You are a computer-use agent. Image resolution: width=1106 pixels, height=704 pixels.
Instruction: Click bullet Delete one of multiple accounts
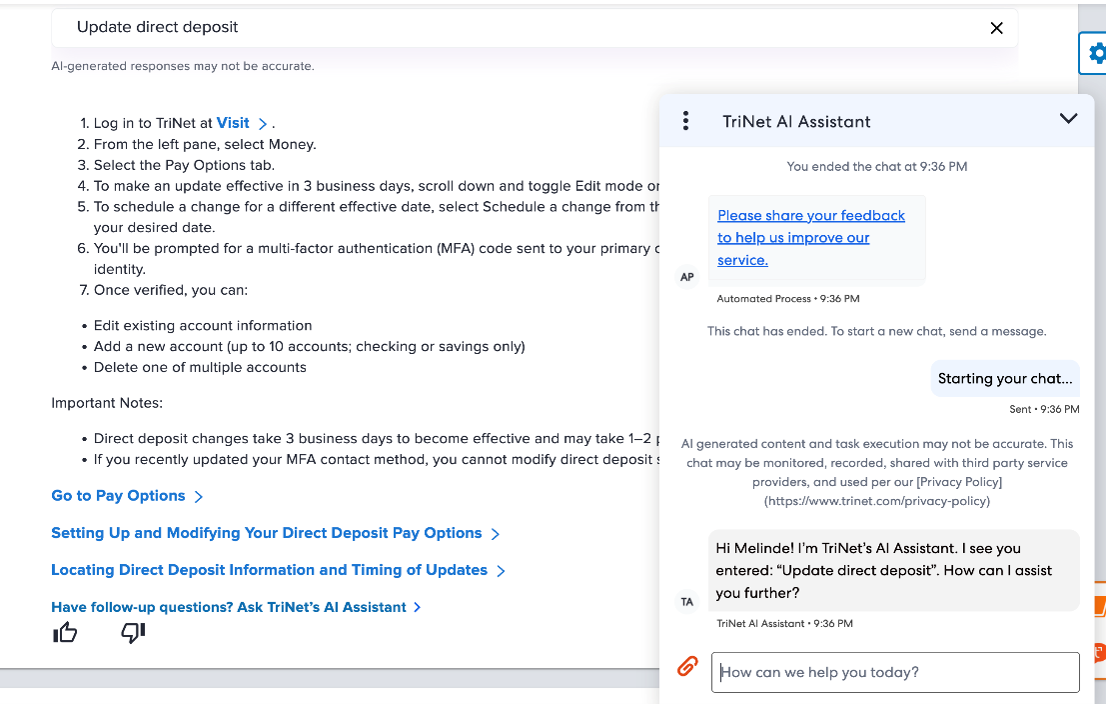pyautogui.click(x=200, y=368)
